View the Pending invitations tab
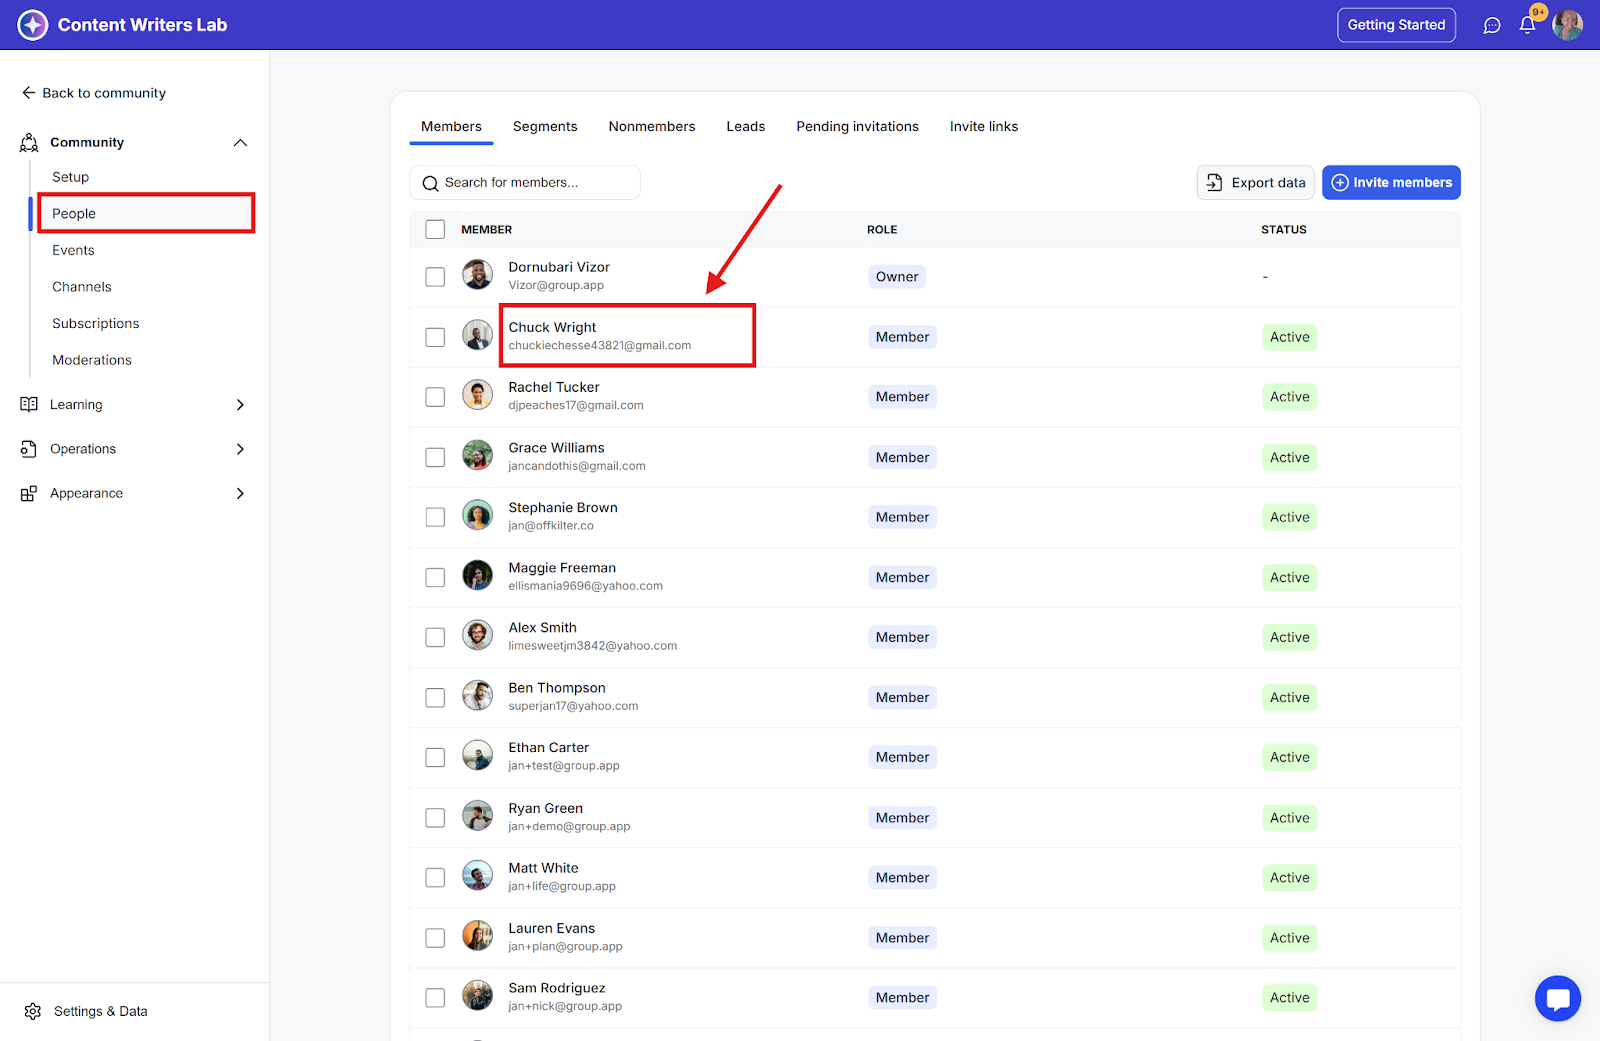 point(858,127)
